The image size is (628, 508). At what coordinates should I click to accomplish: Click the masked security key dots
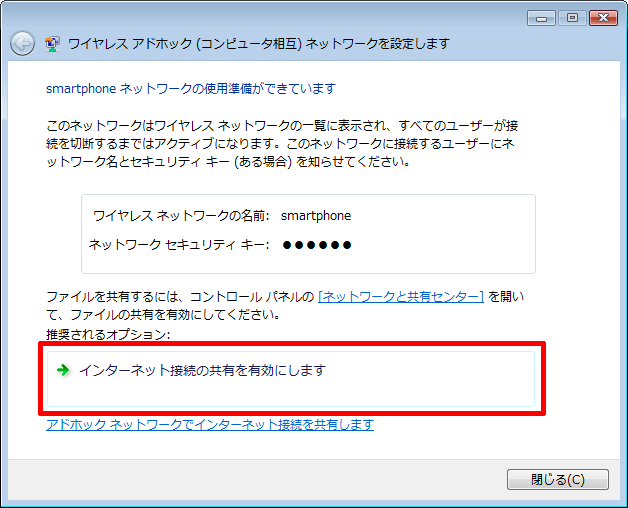[317, 245]
